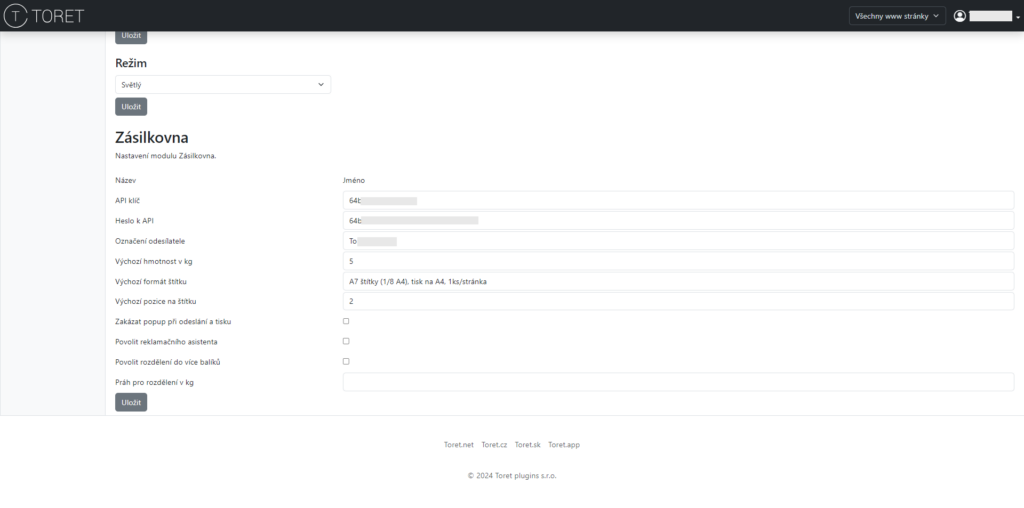This screenshot has width=1024, height=508.
Task: Expand the Režim select set to Světlý
Action: 223,84
